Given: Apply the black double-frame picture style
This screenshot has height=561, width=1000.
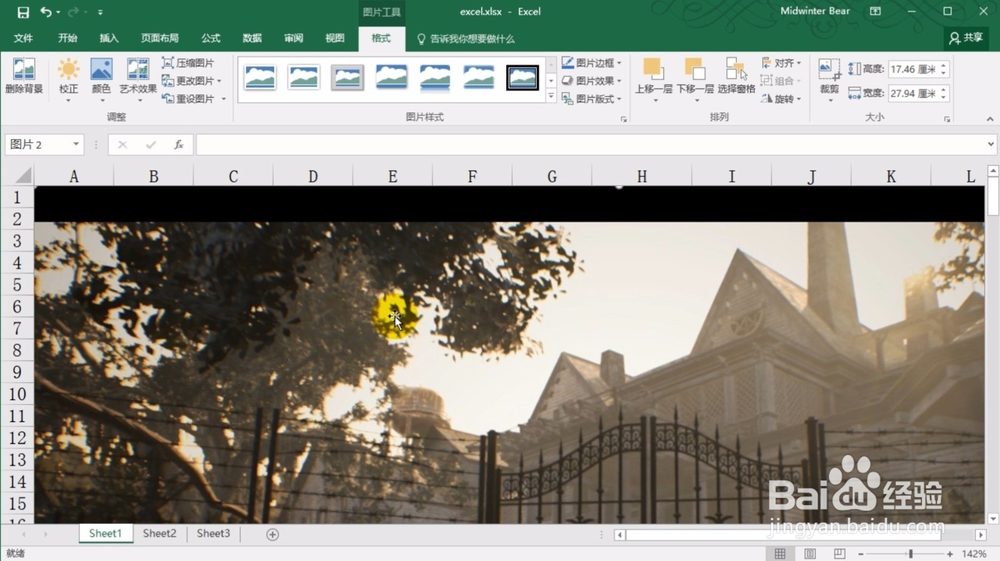Looking at the screenshot, I should [522, 78].
